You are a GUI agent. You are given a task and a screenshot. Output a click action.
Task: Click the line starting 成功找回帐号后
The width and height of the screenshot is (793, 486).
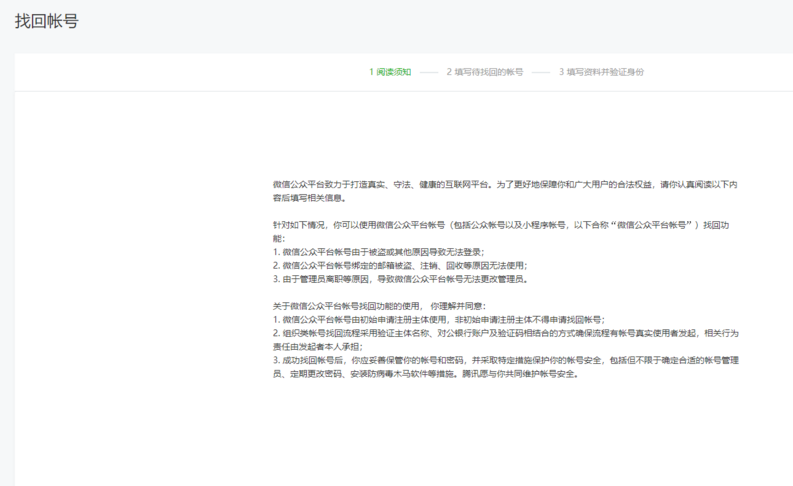pos(506,367)
